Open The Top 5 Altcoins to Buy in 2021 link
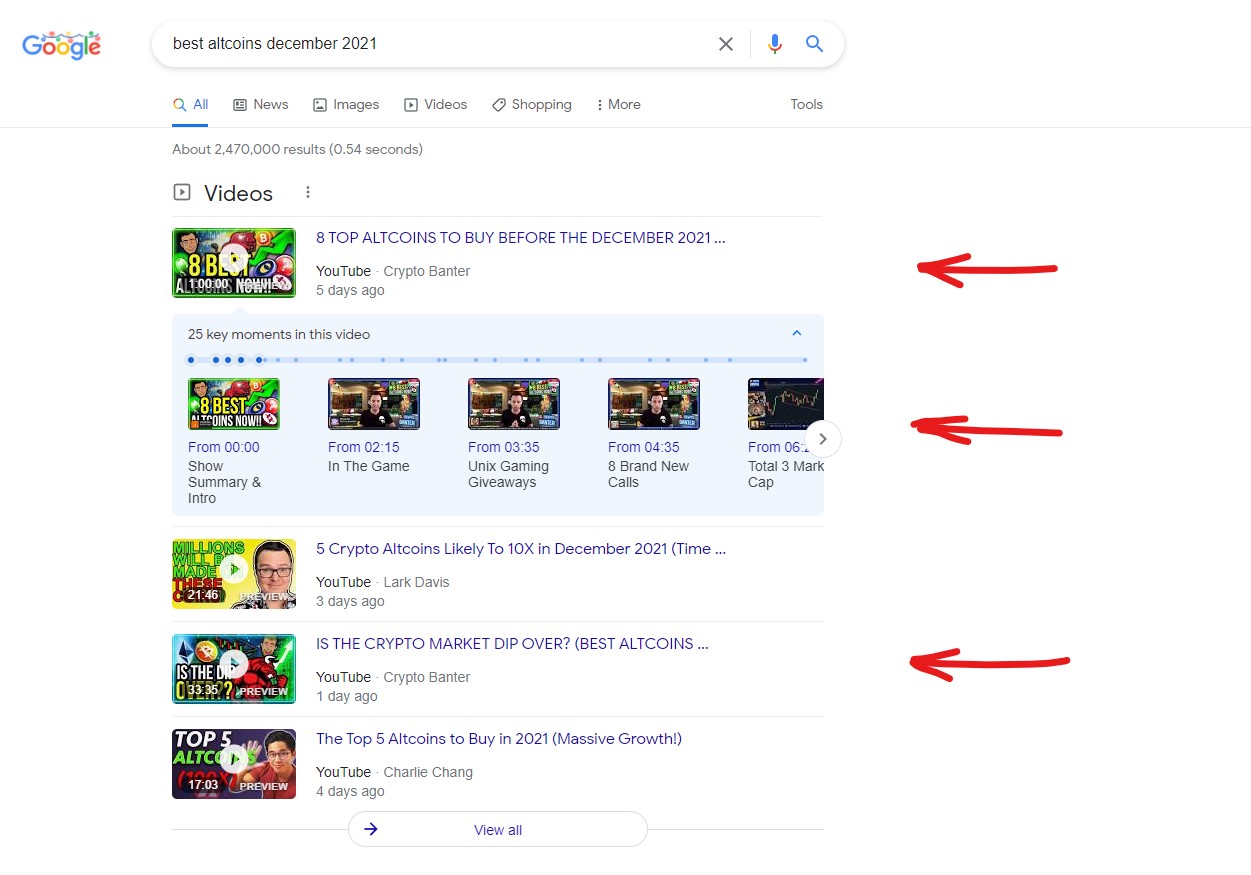 499,739
